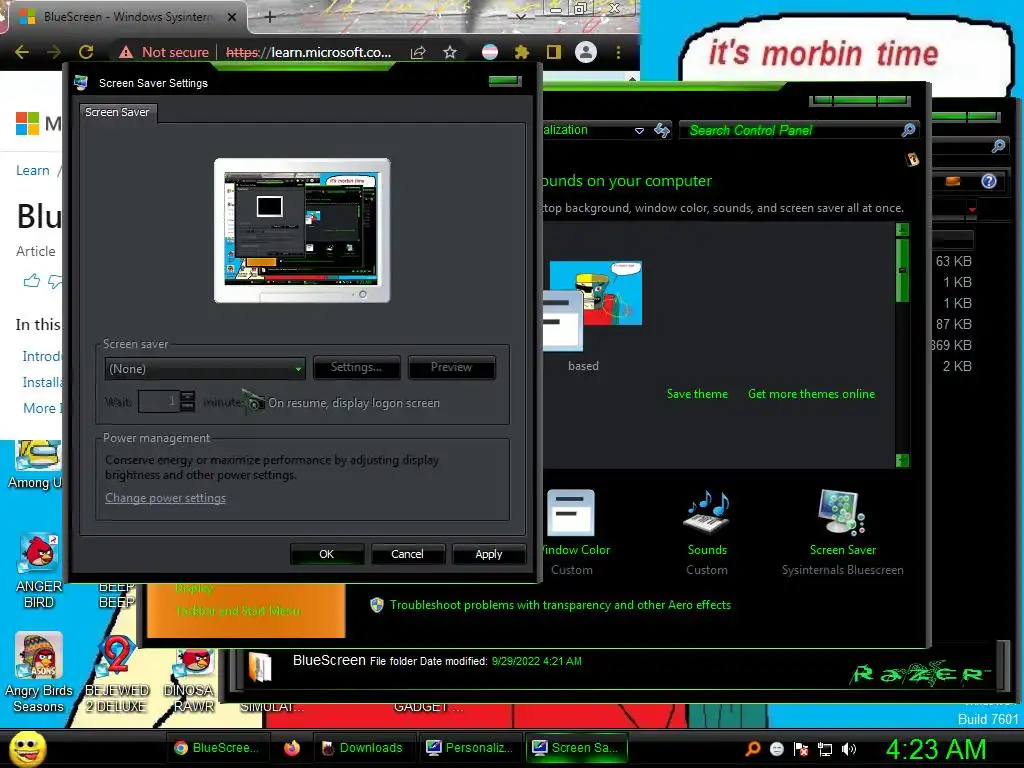This screenshot has height=768, width=1024.
Task: Click the Taskbar and Start Menu link
Action: (x=238, y=611)
